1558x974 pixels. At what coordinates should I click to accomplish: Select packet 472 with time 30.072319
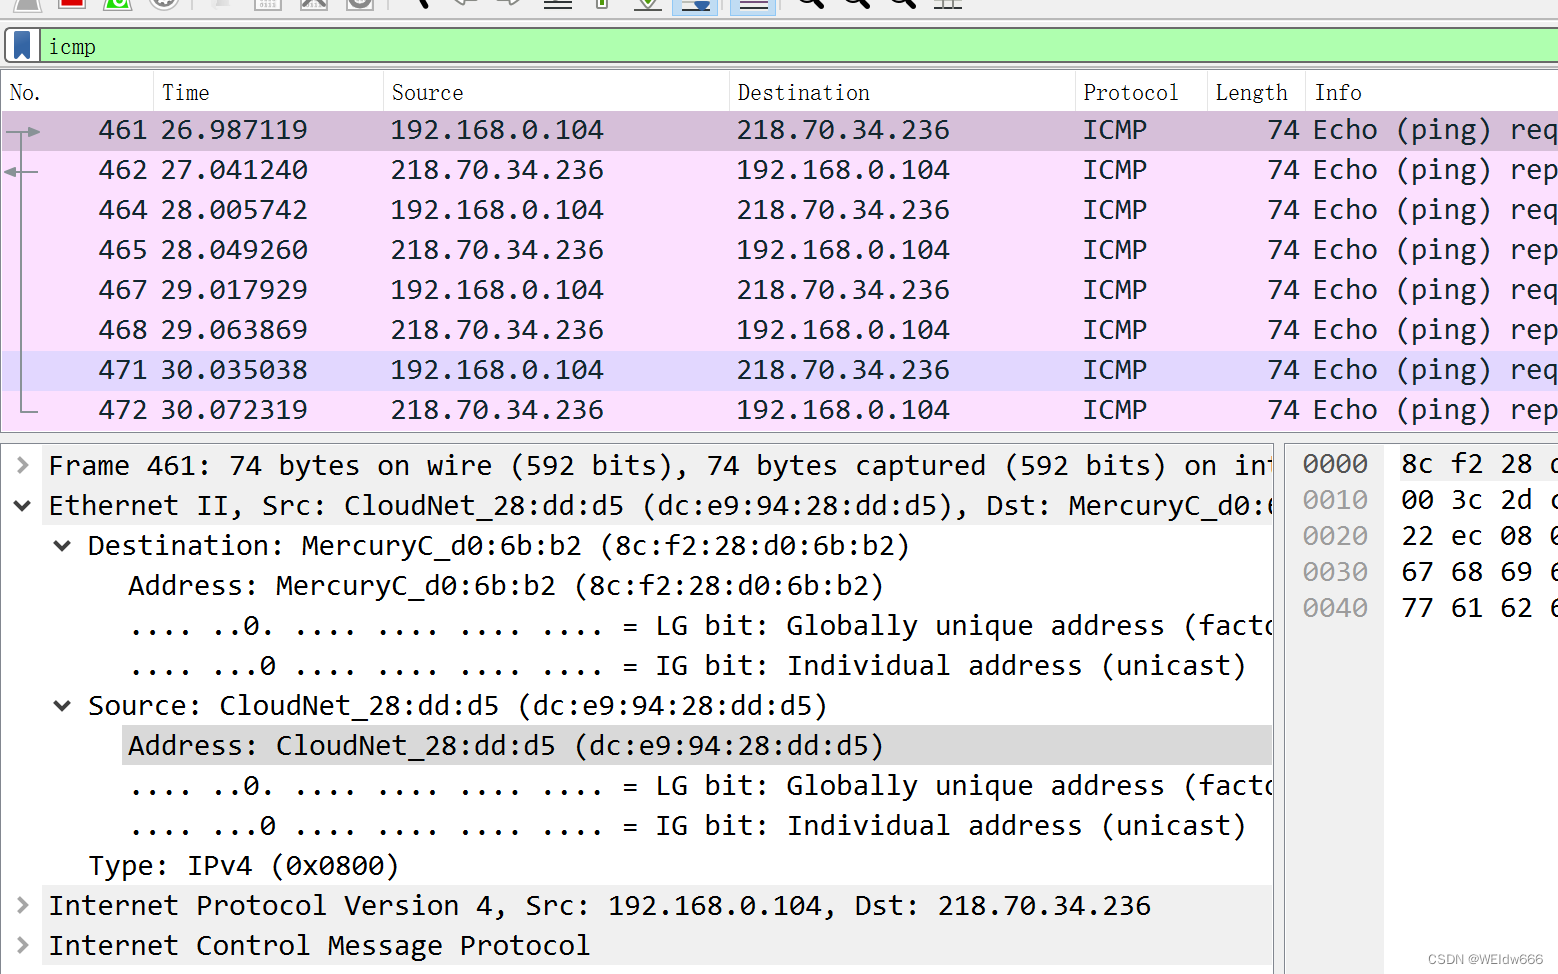[x=779, y=411]
